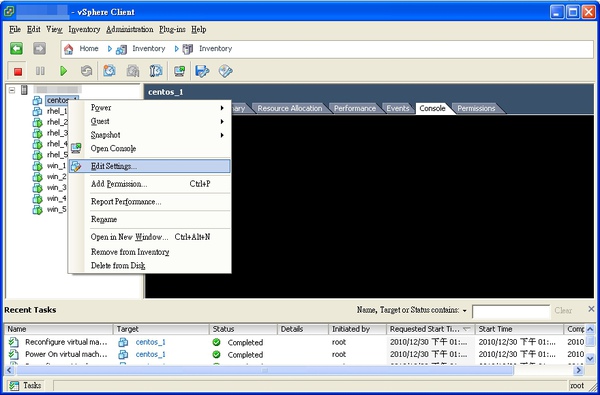Open the Administration menu
The image size is (600, 395).
pos(130,29)
